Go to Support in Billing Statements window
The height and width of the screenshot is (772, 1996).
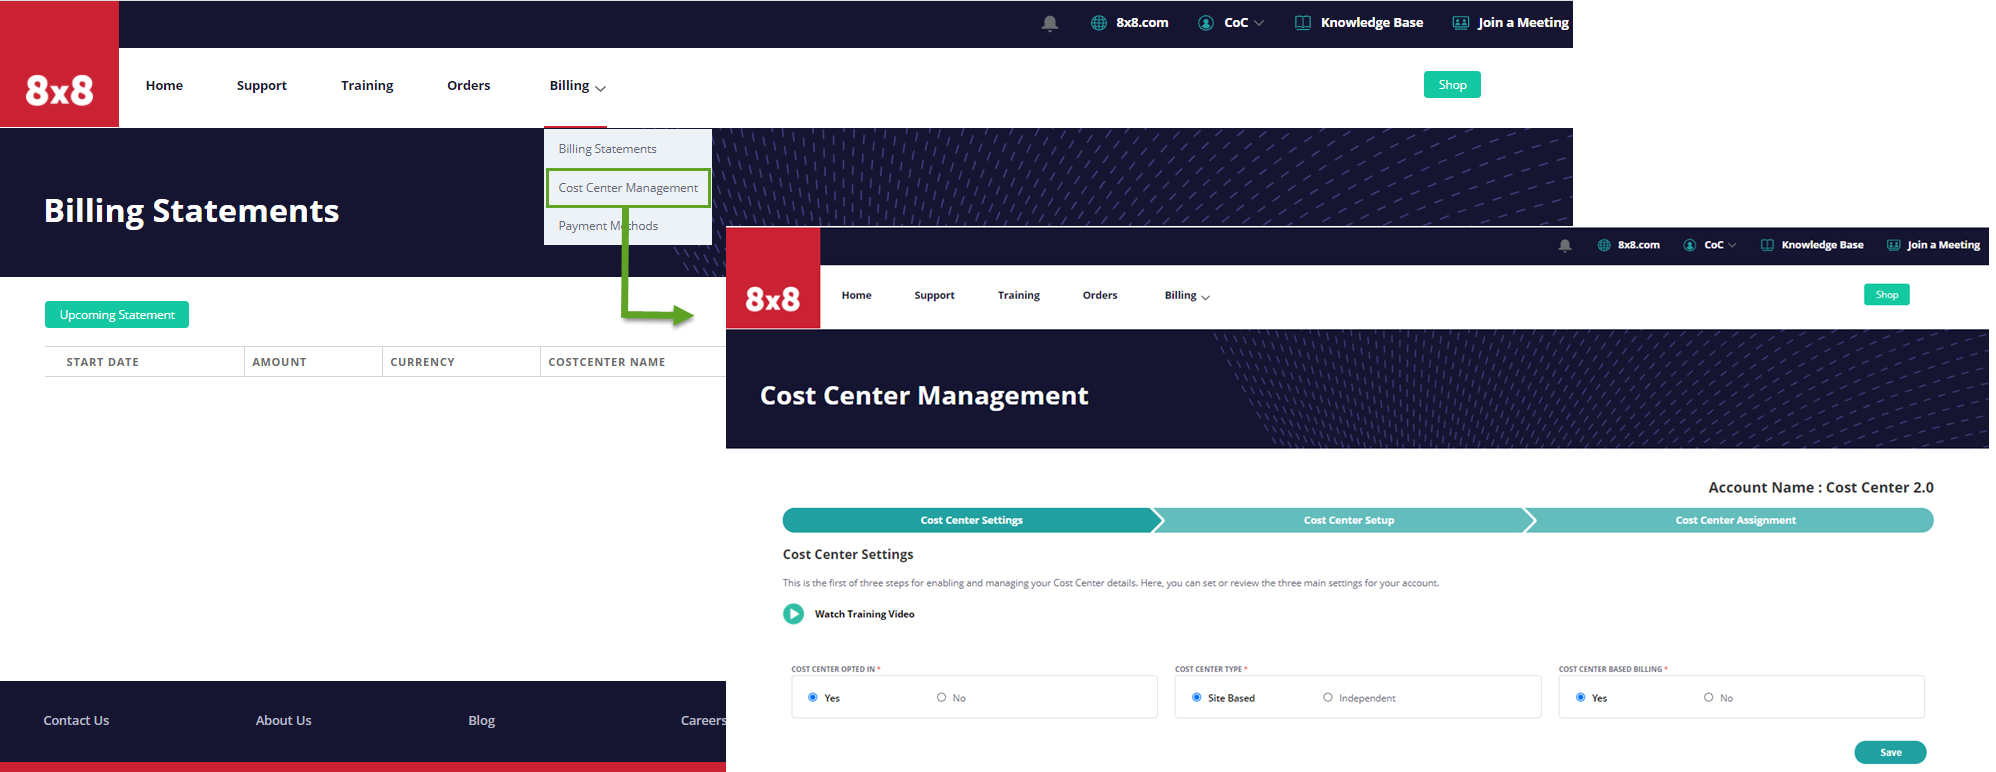tap(262, 86)
